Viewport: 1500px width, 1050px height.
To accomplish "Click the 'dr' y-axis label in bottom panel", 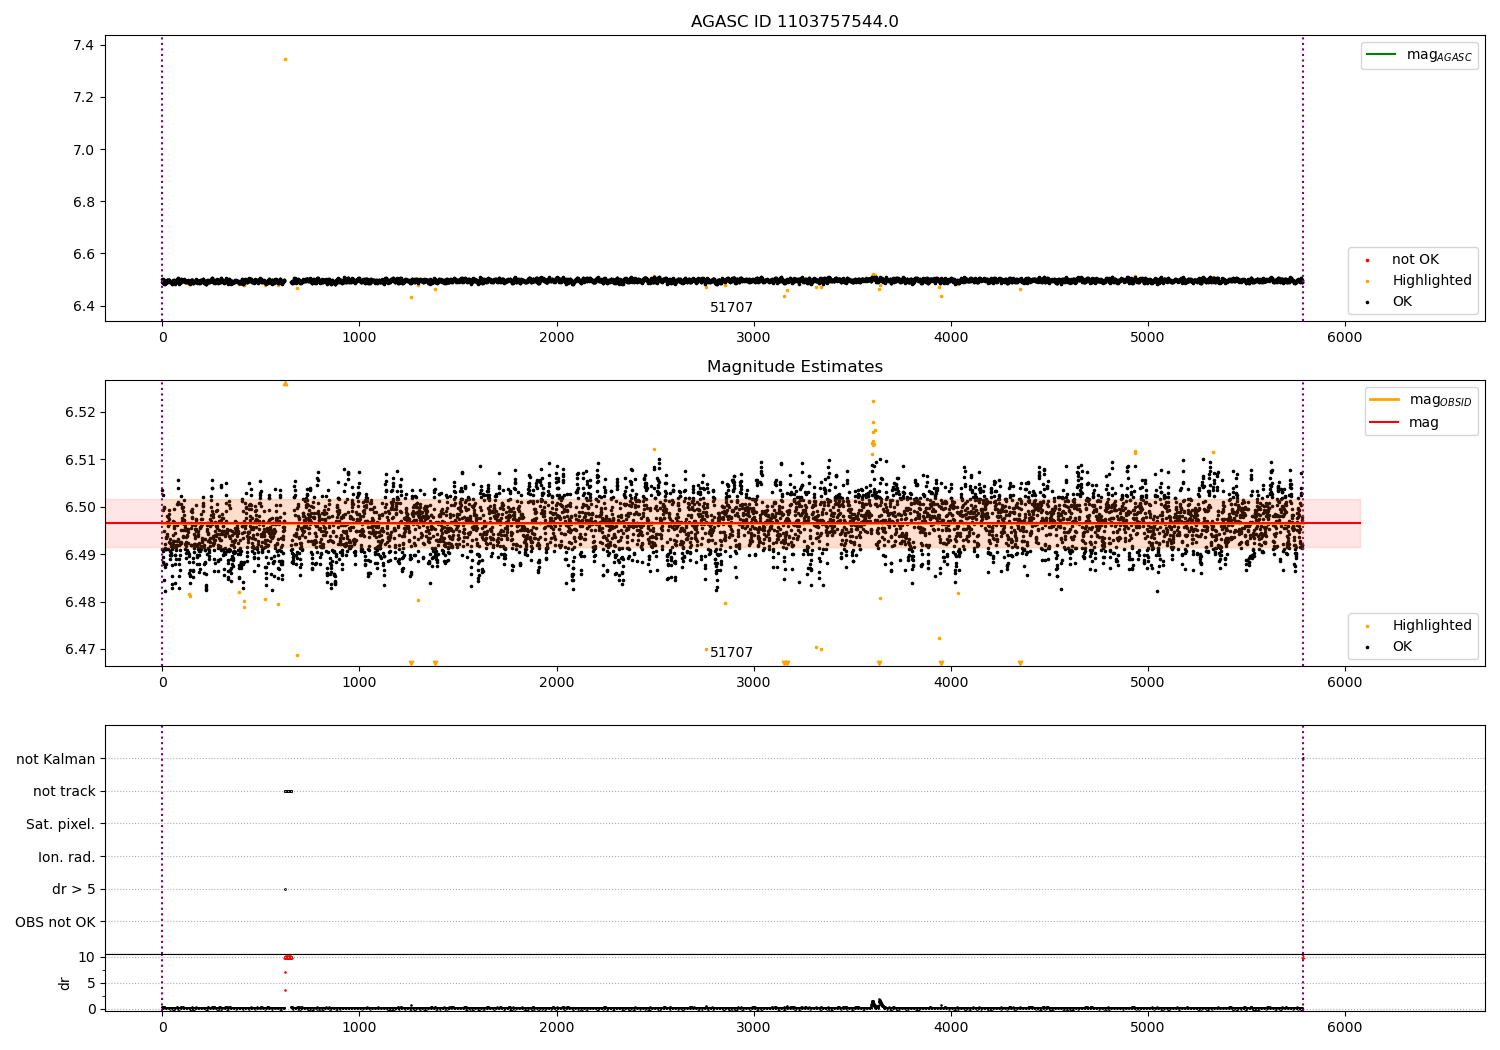I will pyautogui.click(x=65, y=983).
